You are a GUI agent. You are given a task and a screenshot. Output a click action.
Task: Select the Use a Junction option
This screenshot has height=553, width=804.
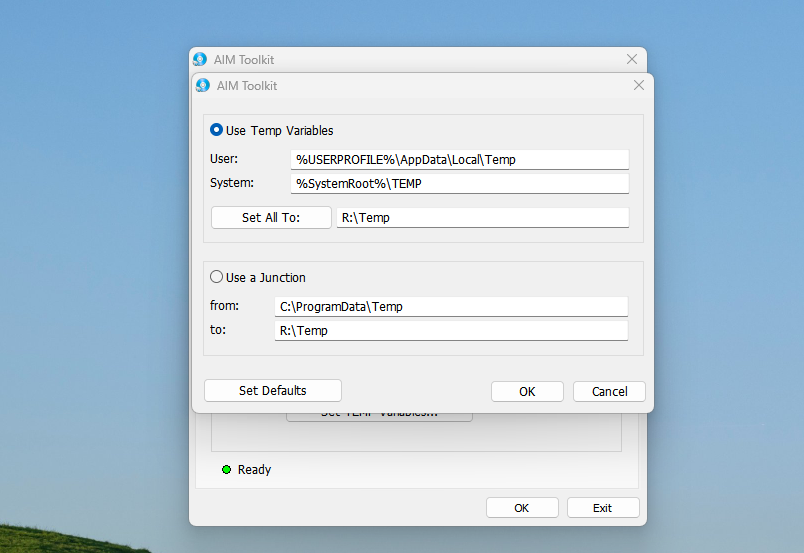pos(217,277)
